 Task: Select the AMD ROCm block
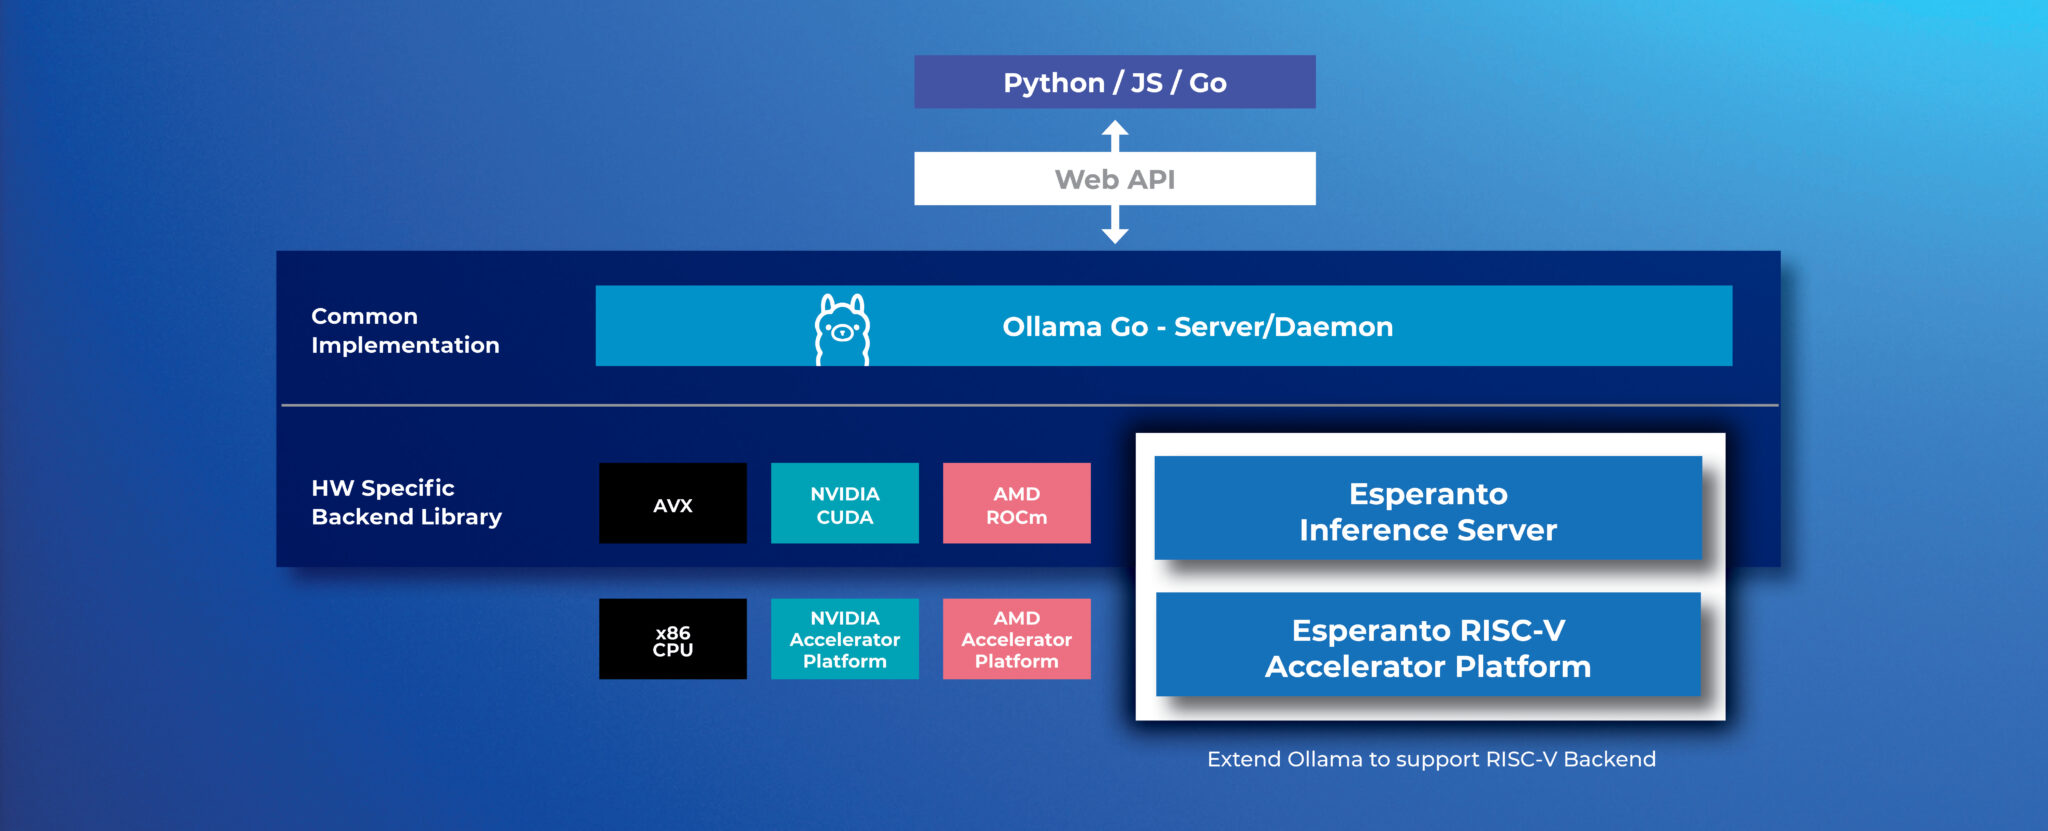[1016, 504]
